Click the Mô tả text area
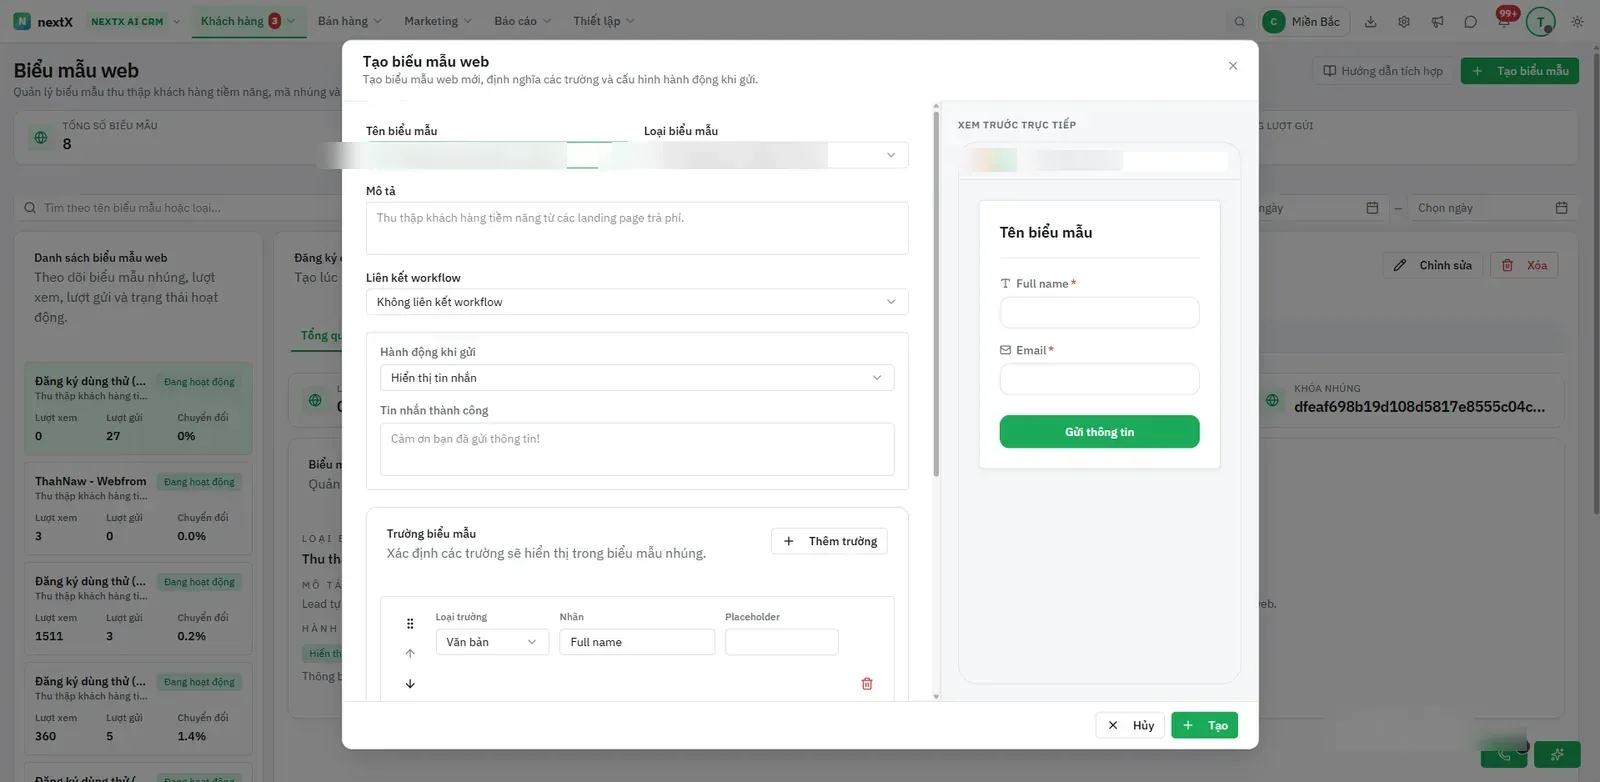This screenshot has width=1600, height=782. pyautogui.click(x=637, y=228)
